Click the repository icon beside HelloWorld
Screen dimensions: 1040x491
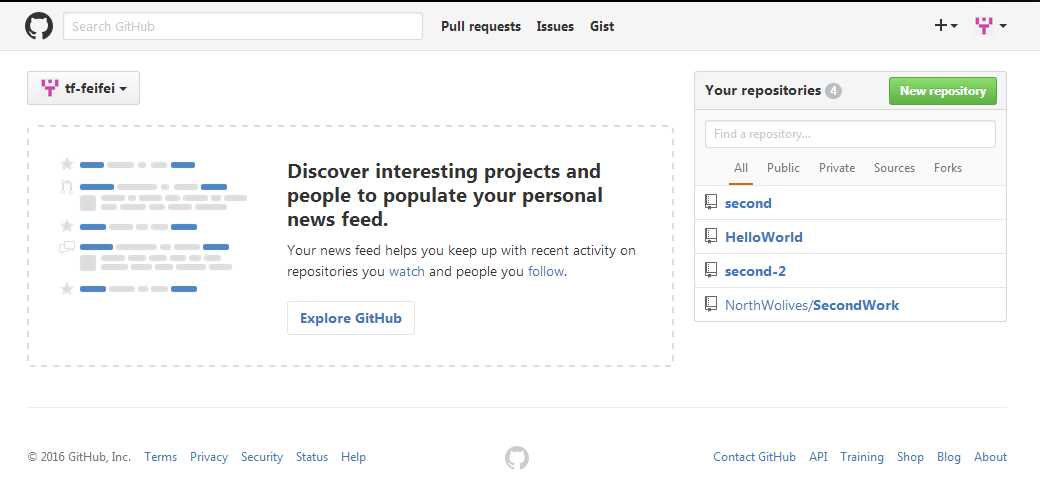(710, 236)
